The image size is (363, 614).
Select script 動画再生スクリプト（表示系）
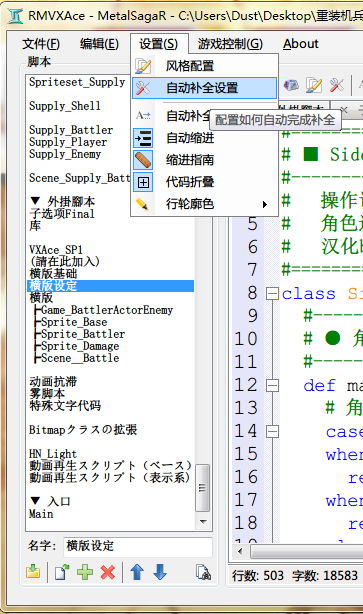click(x=110, y=477)
